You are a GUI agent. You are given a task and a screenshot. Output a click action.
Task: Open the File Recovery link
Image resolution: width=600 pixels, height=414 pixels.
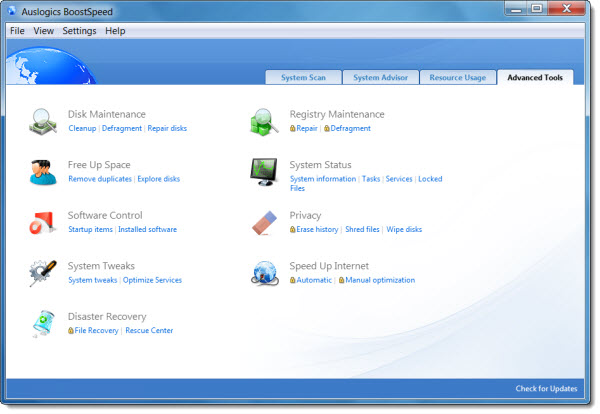pyautogui.click(x=96, y=331)
